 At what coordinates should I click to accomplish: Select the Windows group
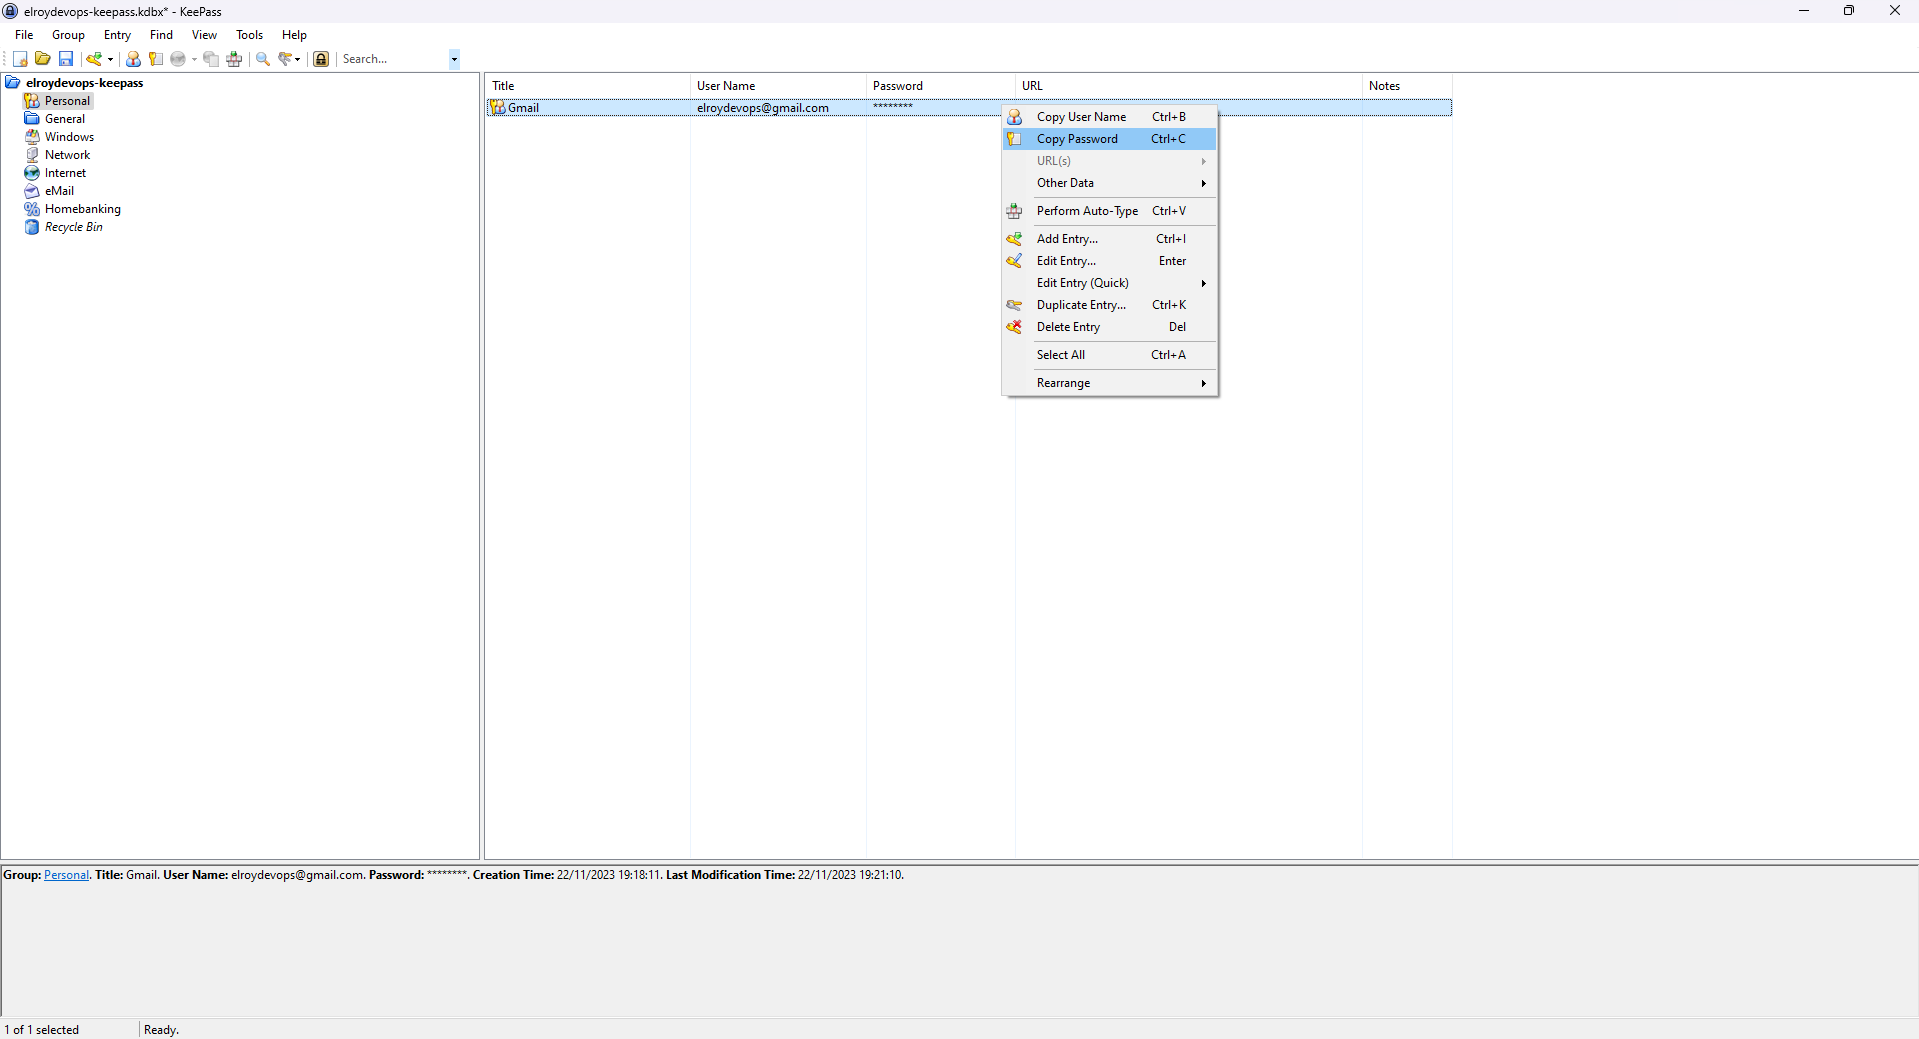69,137
